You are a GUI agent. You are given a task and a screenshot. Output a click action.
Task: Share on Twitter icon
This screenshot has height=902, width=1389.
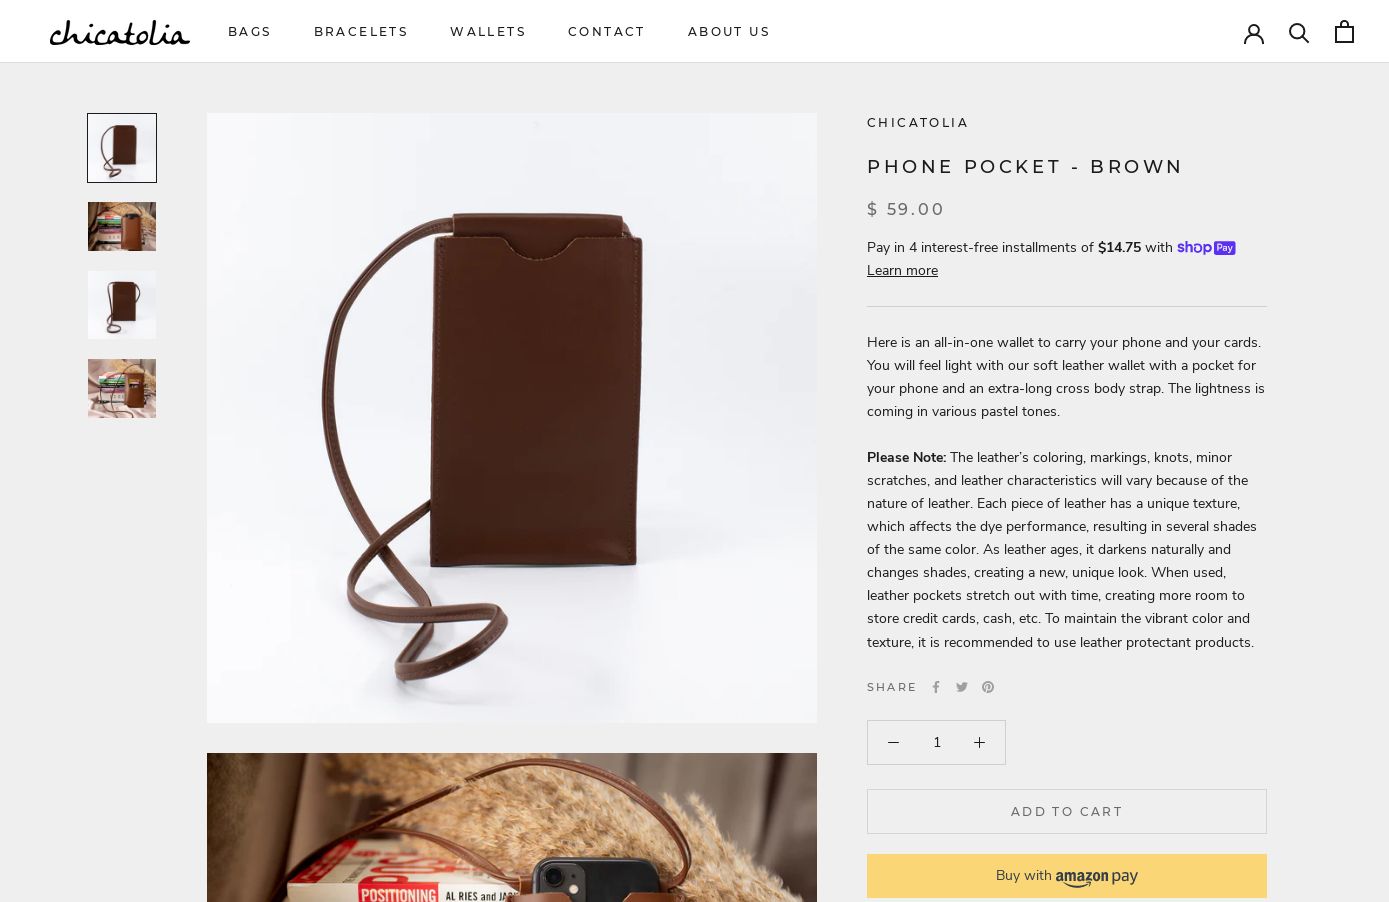pos(962,687)
